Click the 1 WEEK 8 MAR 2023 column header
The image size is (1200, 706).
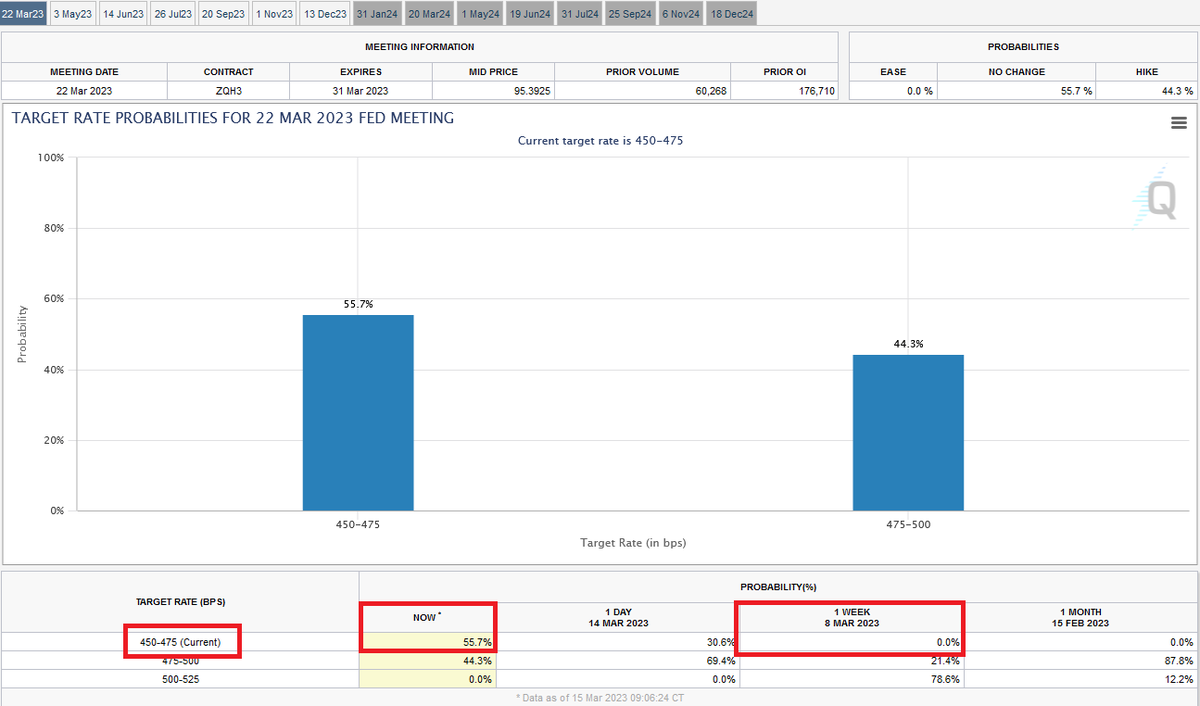[x=851, y=617]
